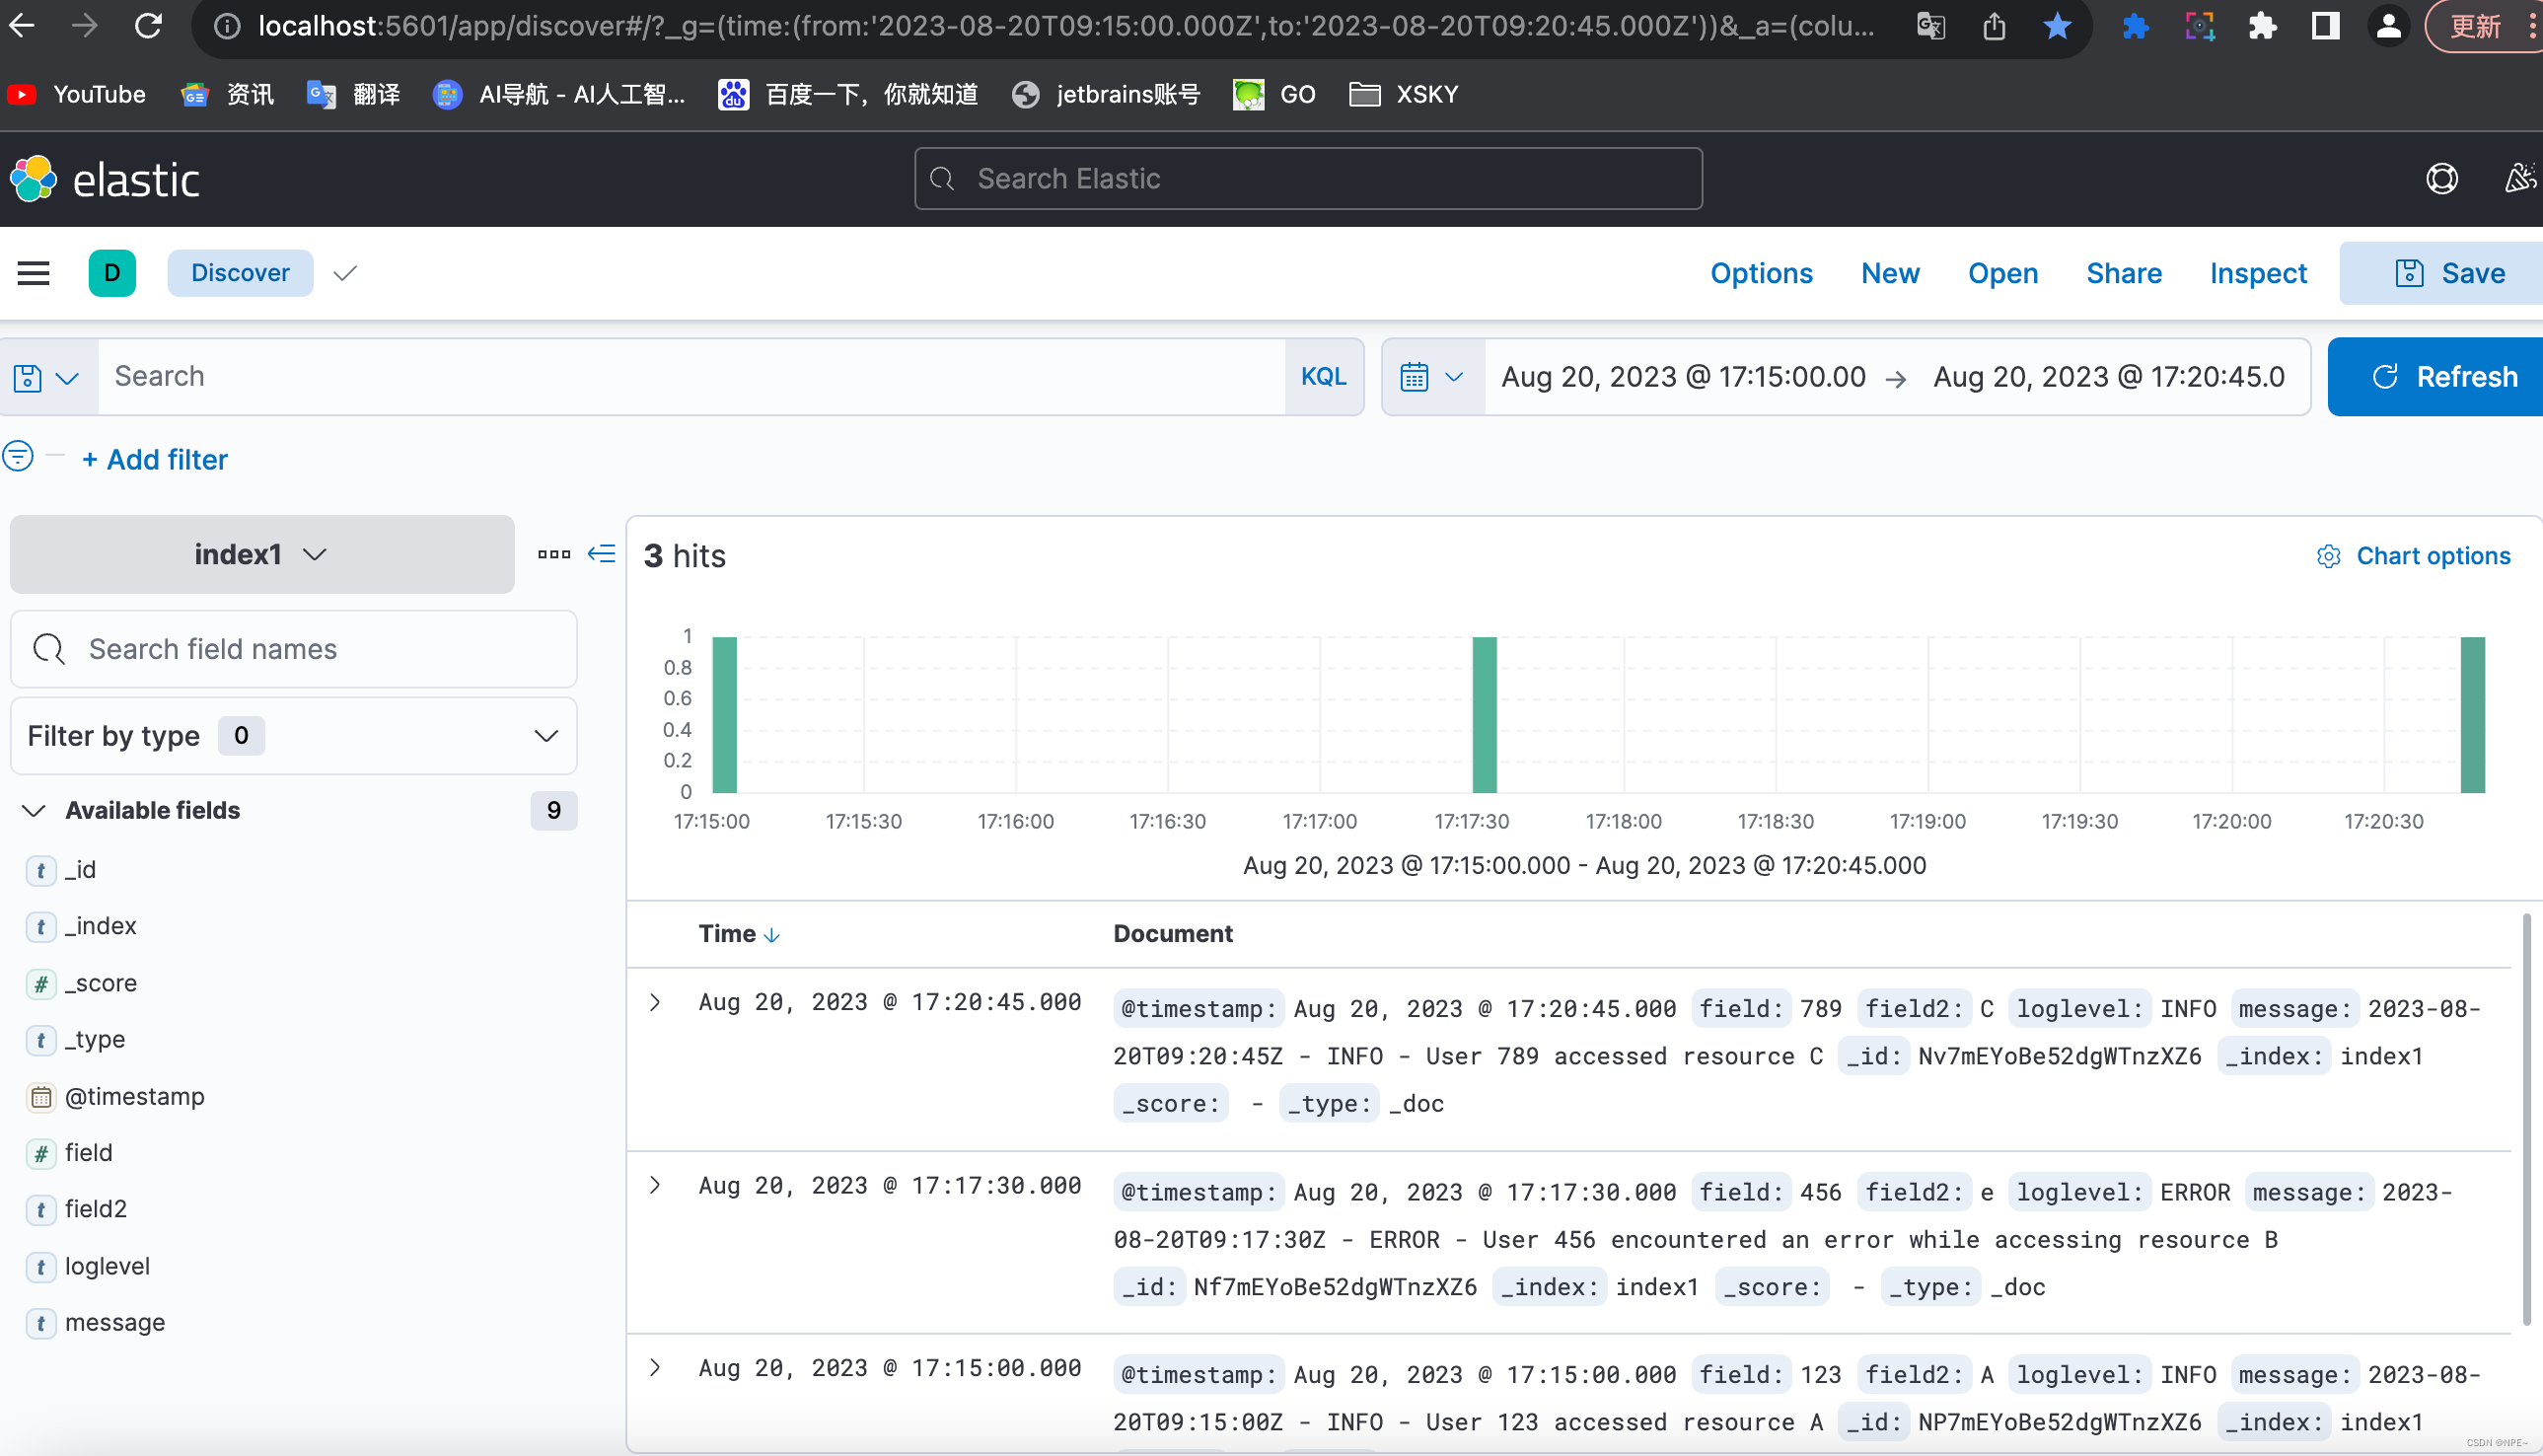Open index pattern options dots icon
The width and height of the screenshot is (2543, 1456).
click(554, 554)
